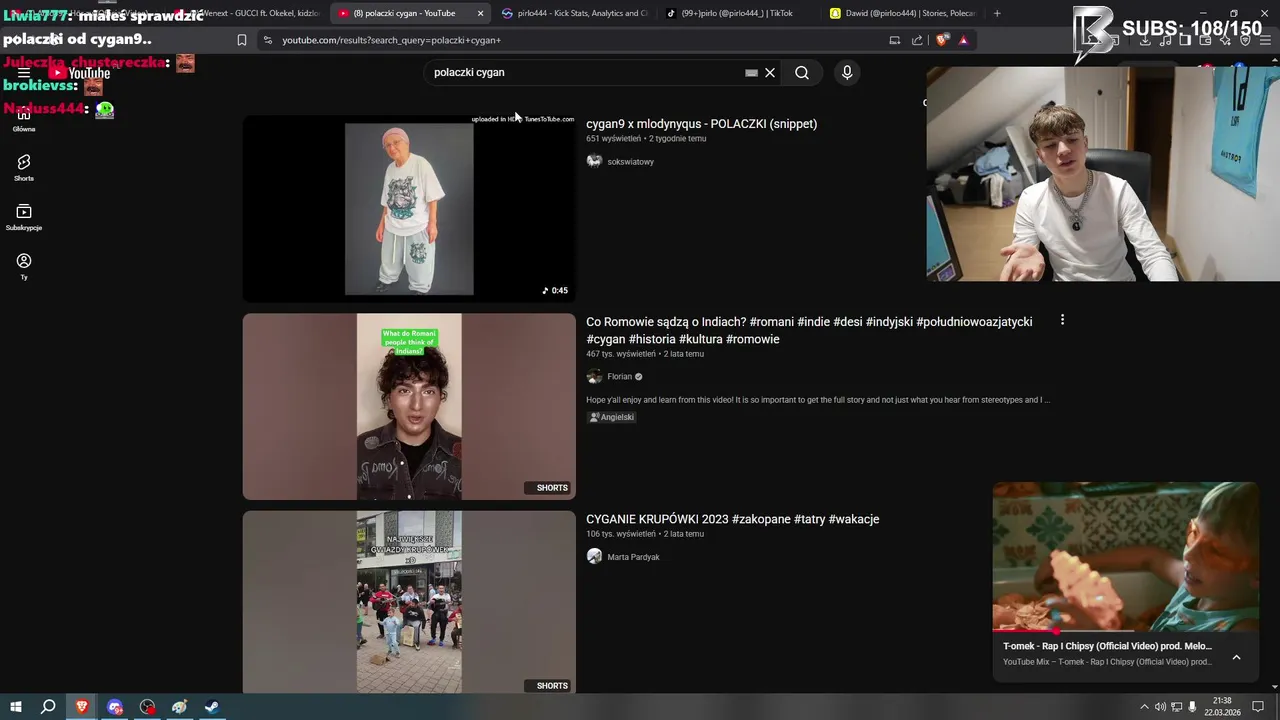Show hidden icons in the system tray
Screen dimensions: 1280x720
pos(1144,707)
